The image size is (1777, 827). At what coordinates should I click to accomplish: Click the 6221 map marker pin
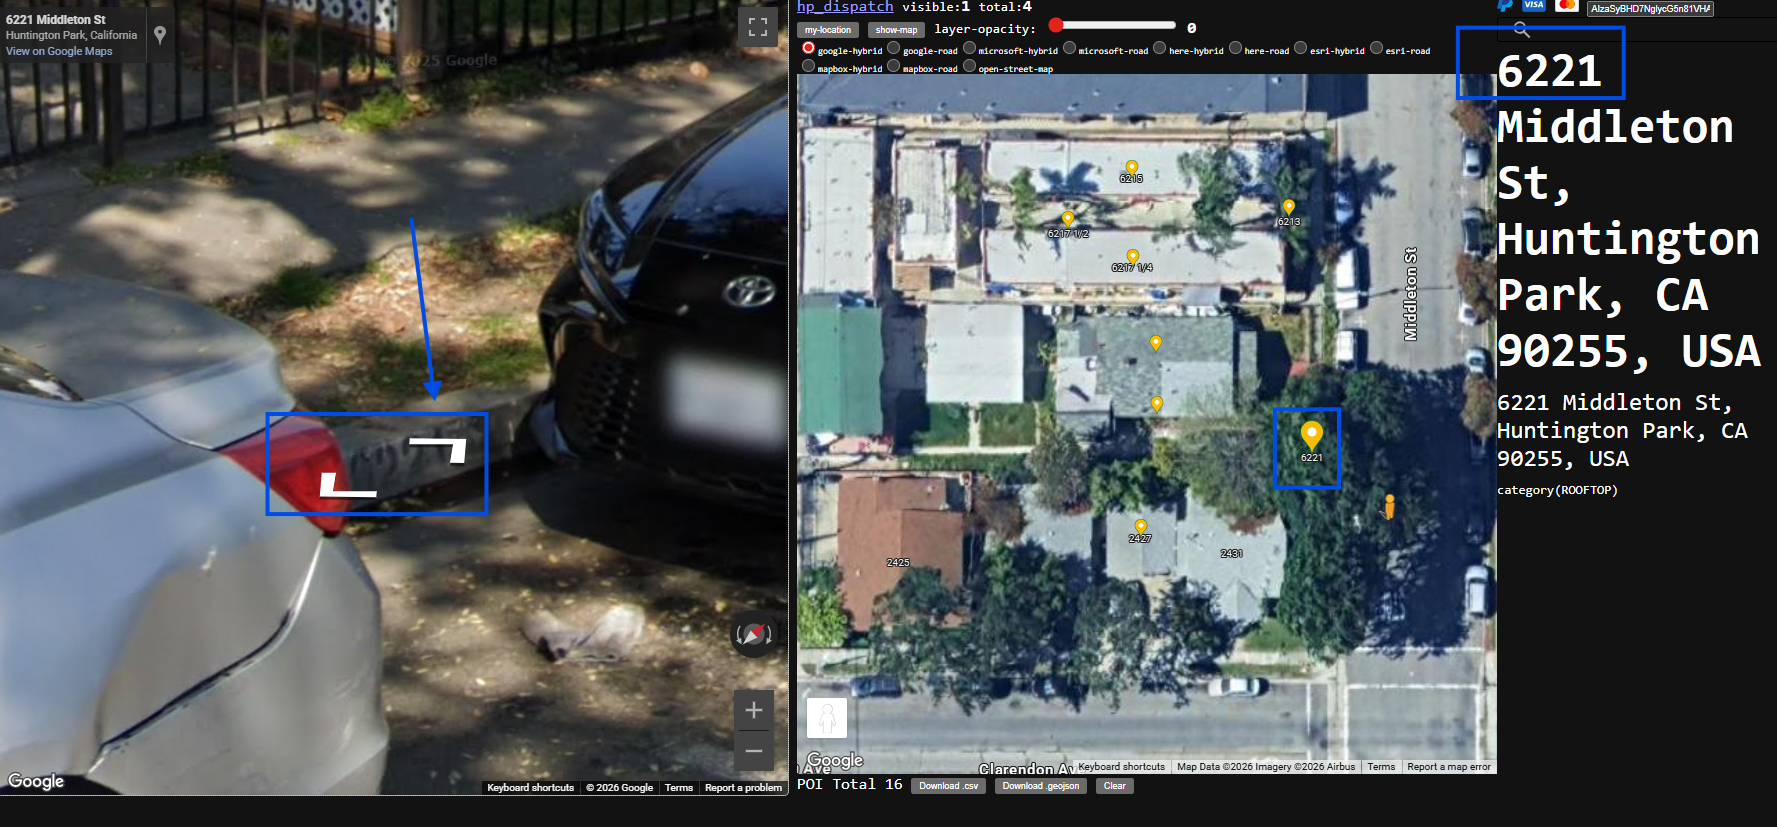[1311, 435]
